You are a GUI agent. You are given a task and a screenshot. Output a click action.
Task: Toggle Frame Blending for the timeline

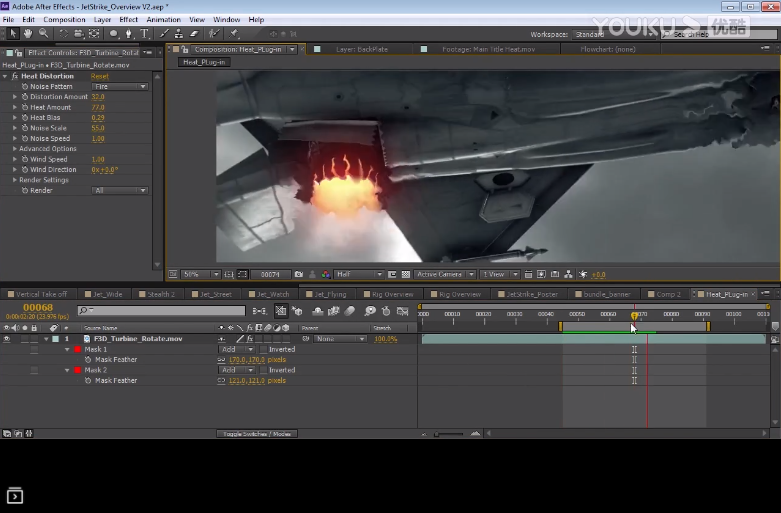pos(333,311)
